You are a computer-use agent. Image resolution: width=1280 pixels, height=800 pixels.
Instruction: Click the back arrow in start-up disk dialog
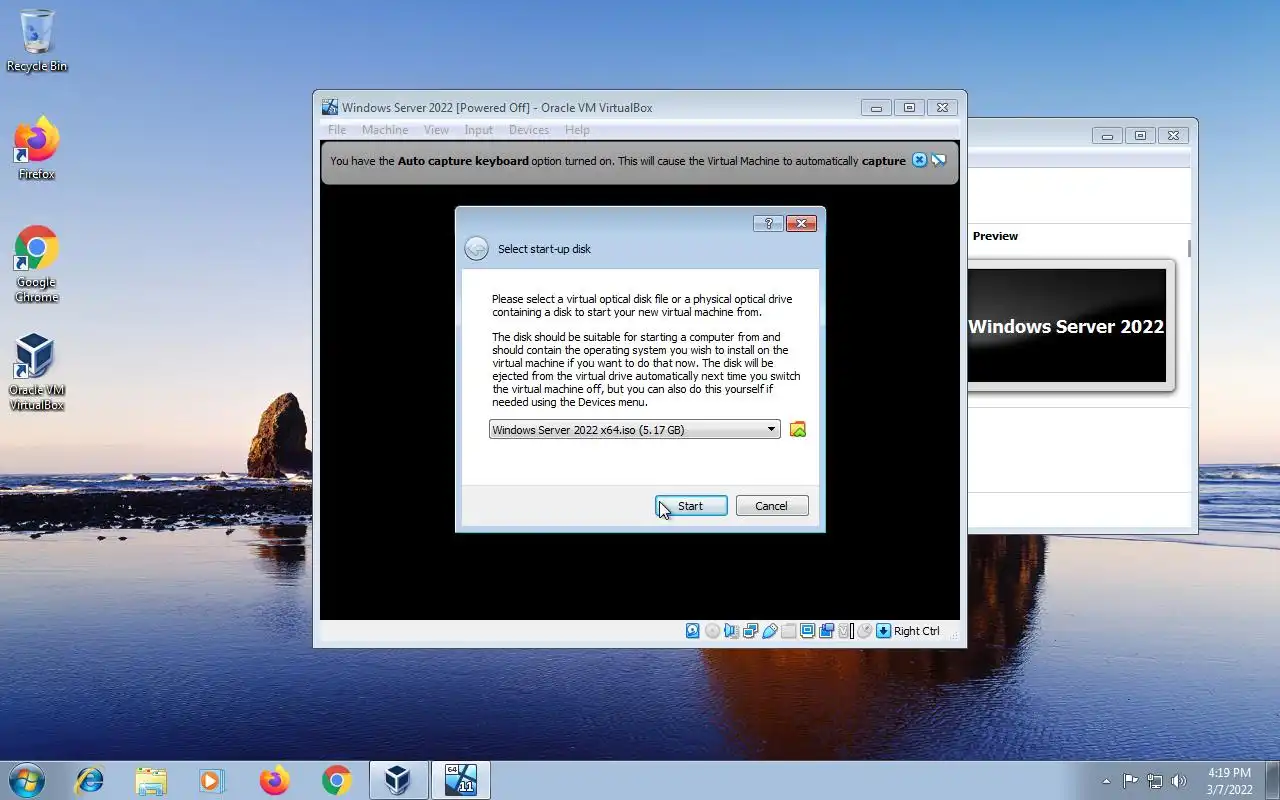point(477,249)
